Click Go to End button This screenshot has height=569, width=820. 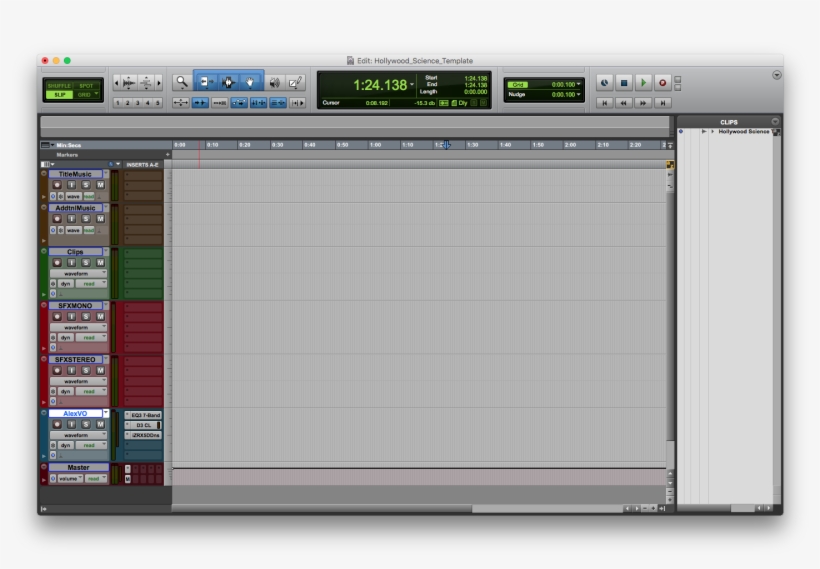pos(662,103)
